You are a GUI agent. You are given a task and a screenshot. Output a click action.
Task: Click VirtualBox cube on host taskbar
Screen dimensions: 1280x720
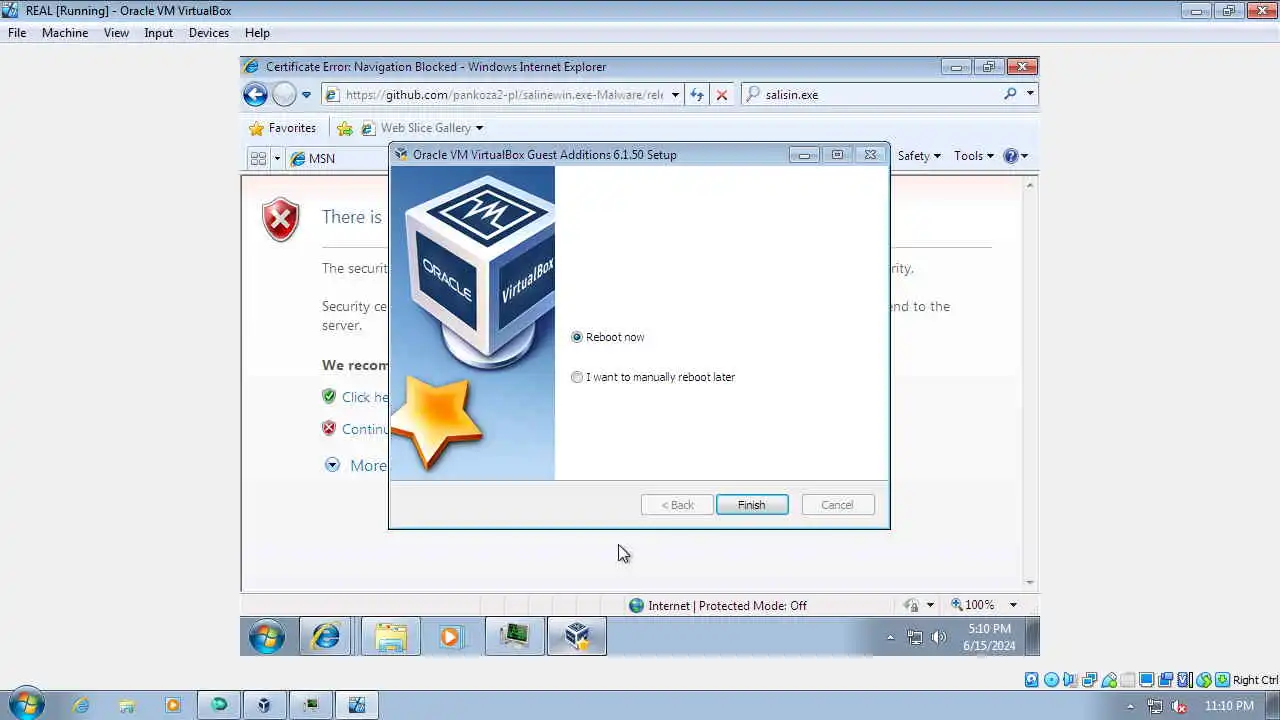264,705
